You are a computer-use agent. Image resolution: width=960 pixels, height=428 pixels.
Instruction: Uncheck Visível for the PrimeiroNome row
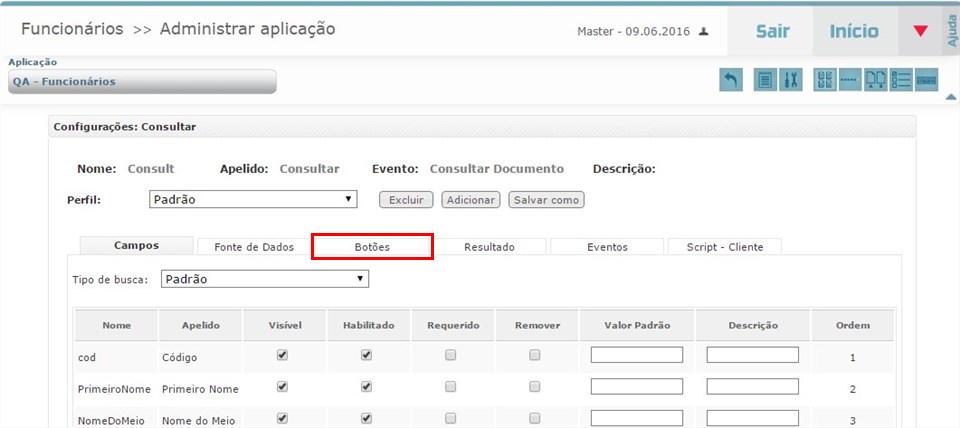click(x=282, y=387)
